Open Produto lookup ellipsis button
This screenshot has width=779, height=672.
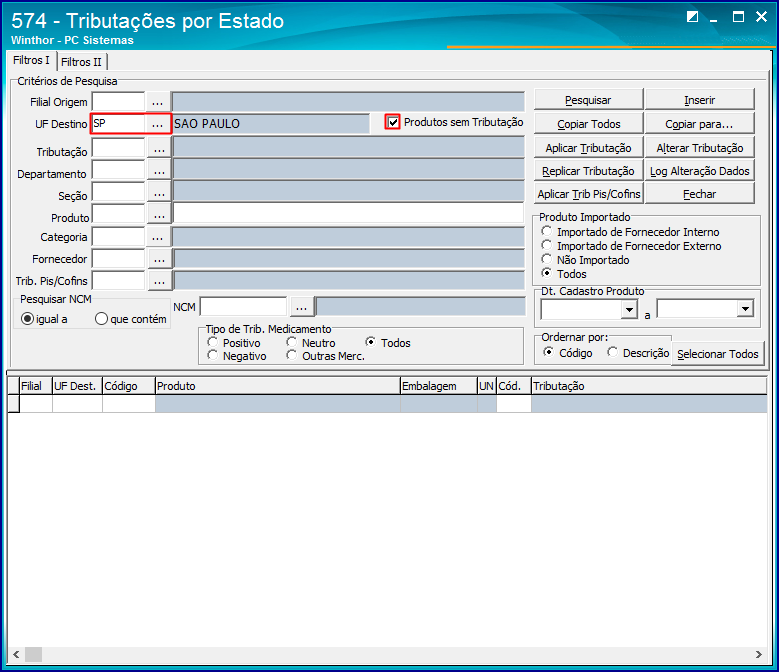pos(159,215)
